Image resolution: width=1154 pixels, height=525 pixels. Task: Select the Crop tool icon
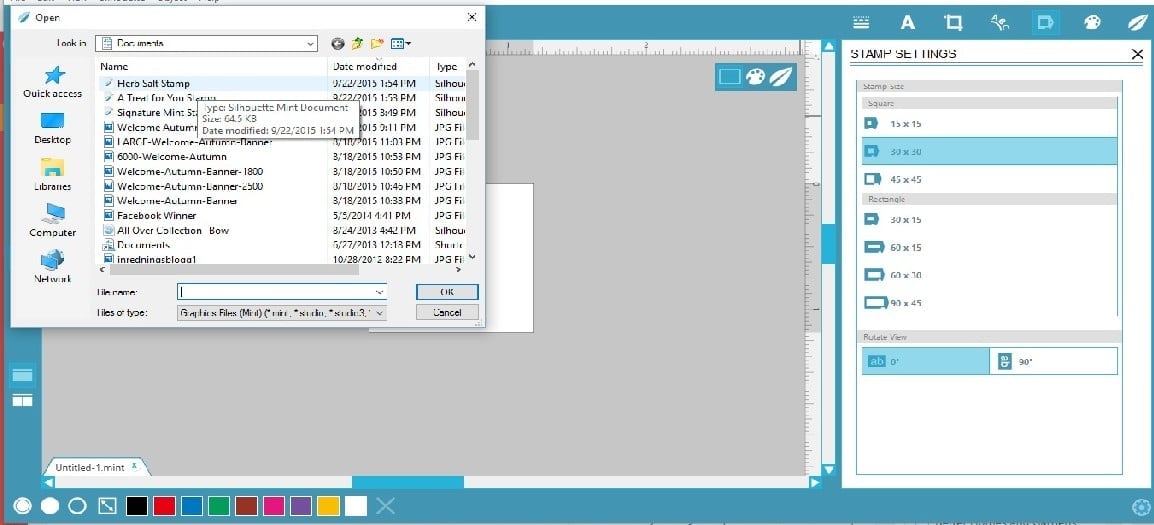pos(953,23)
